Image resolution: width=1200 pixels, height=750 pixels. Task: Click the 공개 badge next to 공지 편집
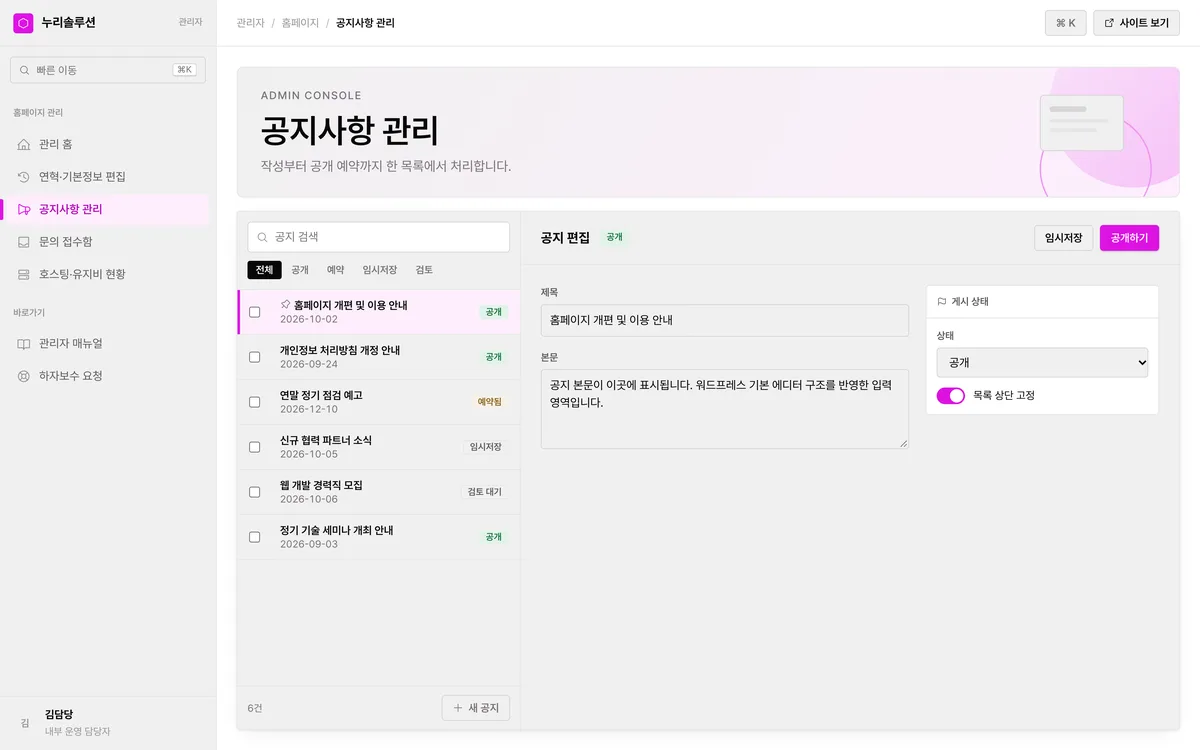tap(615, 238)
